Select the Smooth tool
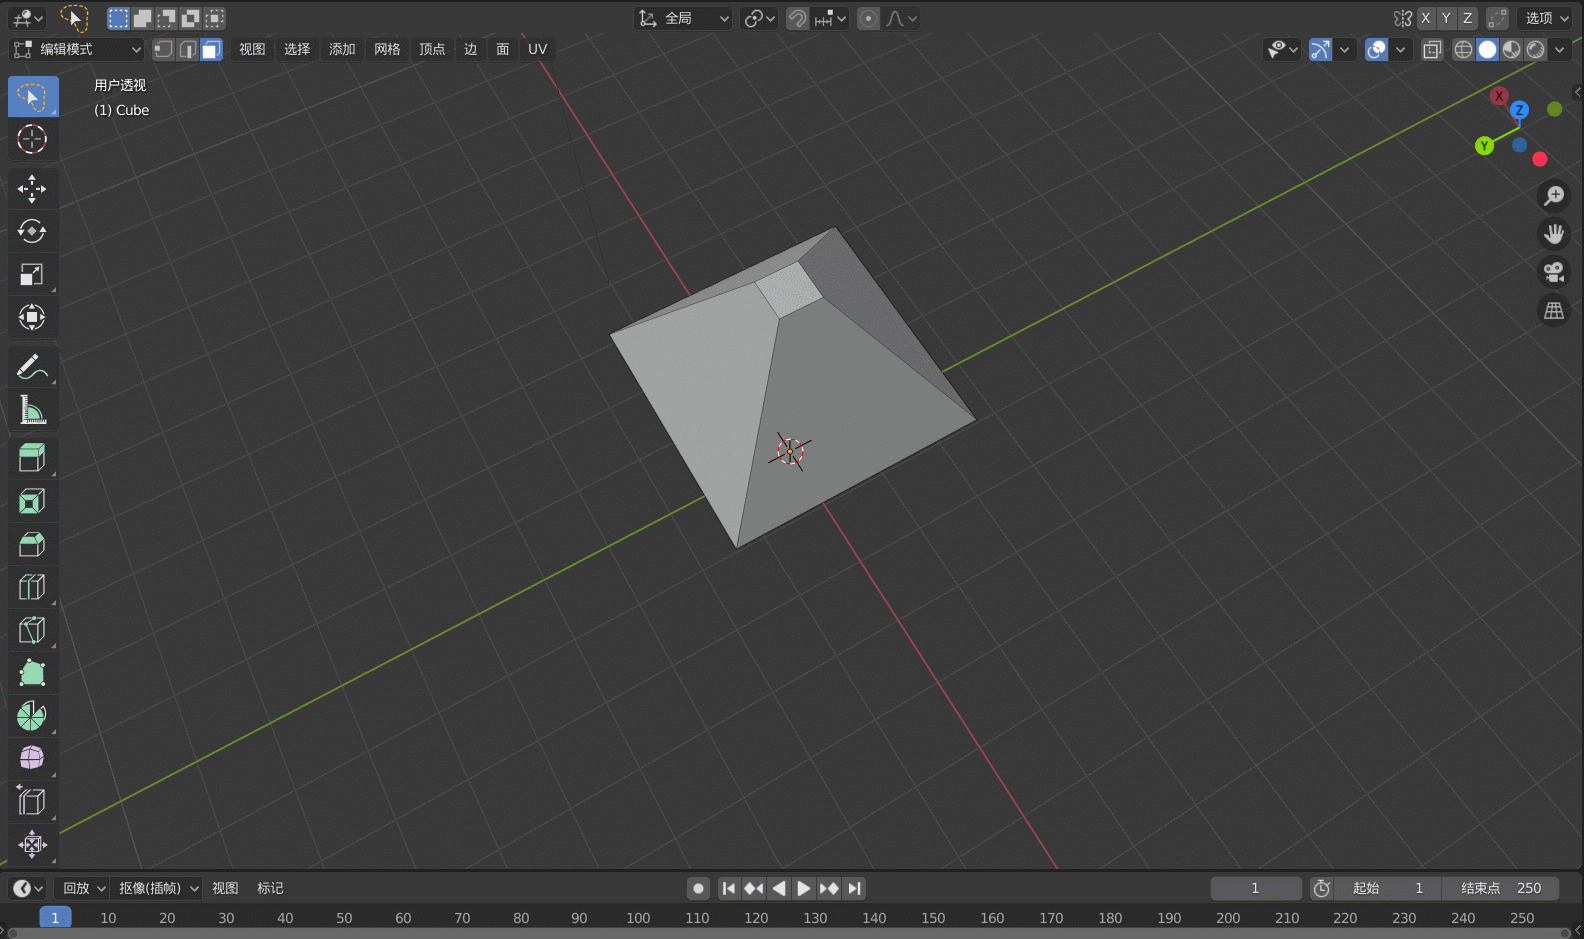 (x=33, y=758)
